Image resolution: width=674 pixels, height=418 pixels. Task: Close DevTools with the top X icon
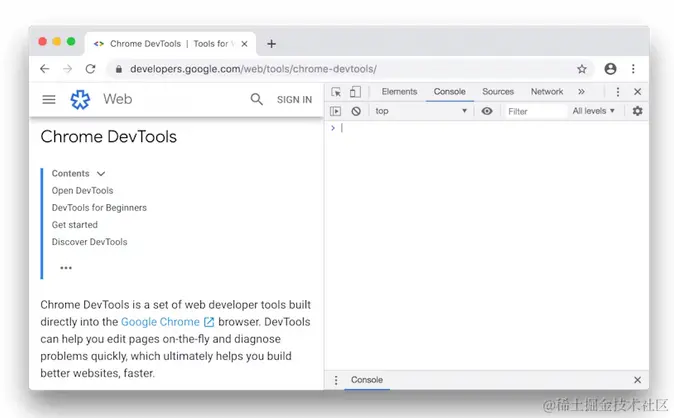[x=637, y=92]
